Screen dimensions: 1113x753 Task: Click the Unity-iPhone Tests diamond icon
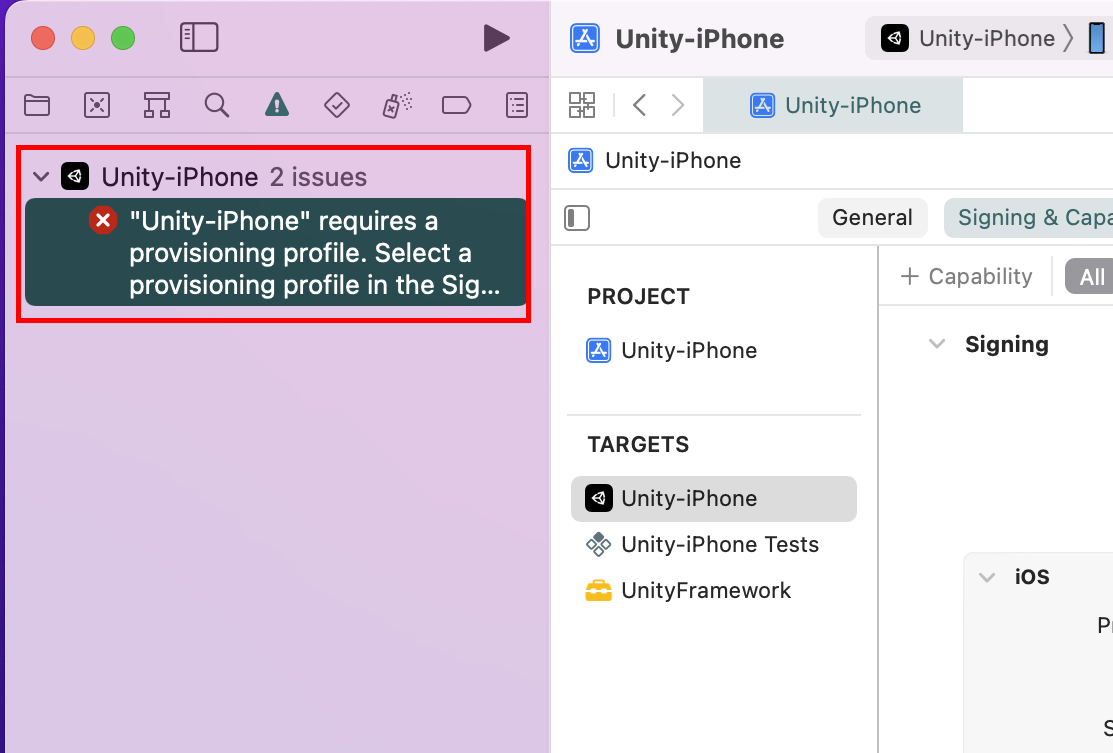pos(598,545)
